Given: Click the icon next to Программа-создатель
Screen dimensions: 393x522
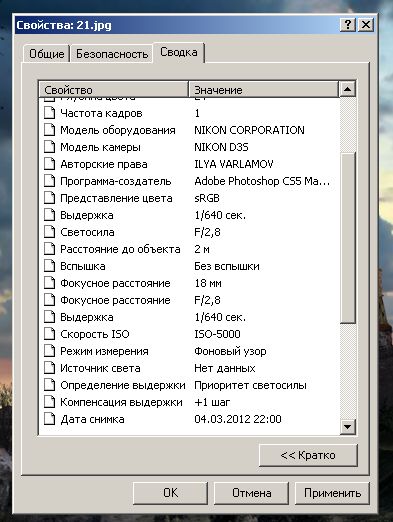Looking at the screenshot, I should click(49, 181).
